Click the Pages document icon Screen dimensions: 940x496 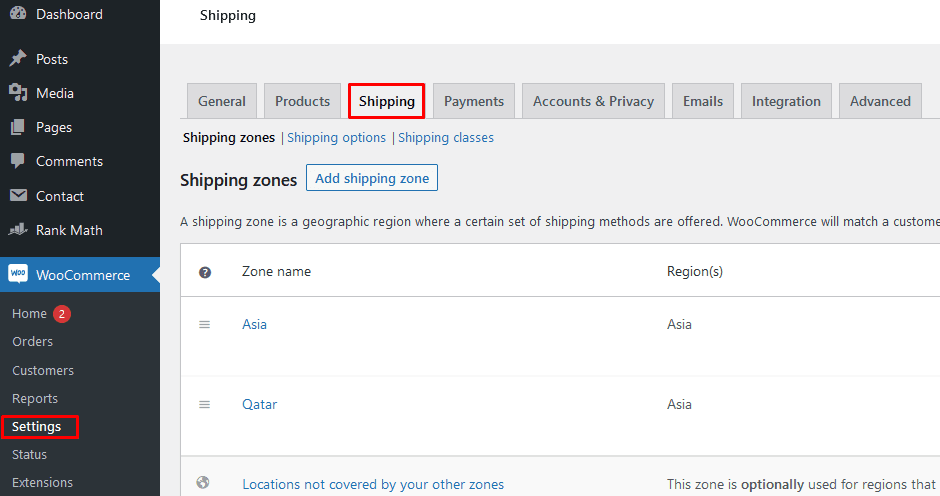click(18, 127)
